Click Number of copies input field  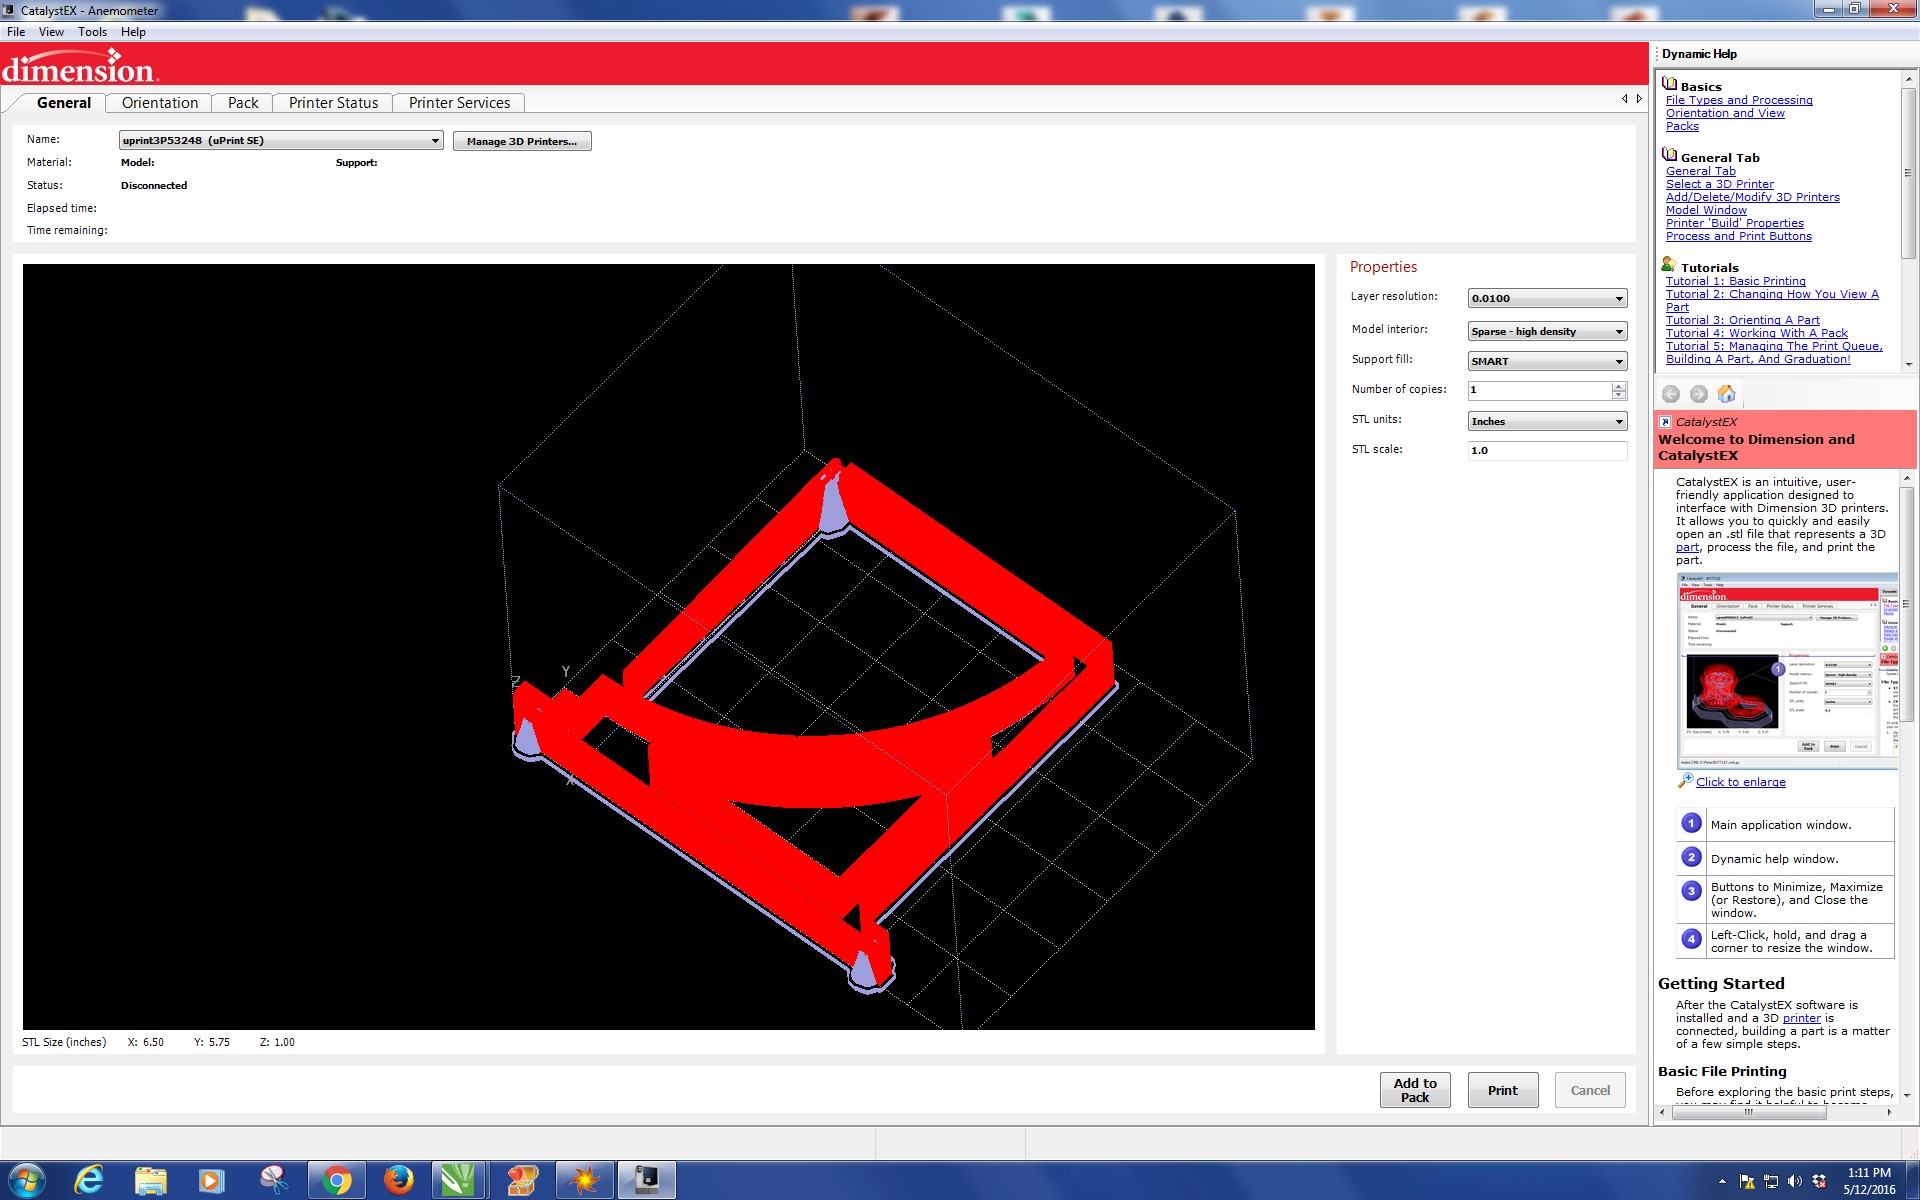(1539, 390)
